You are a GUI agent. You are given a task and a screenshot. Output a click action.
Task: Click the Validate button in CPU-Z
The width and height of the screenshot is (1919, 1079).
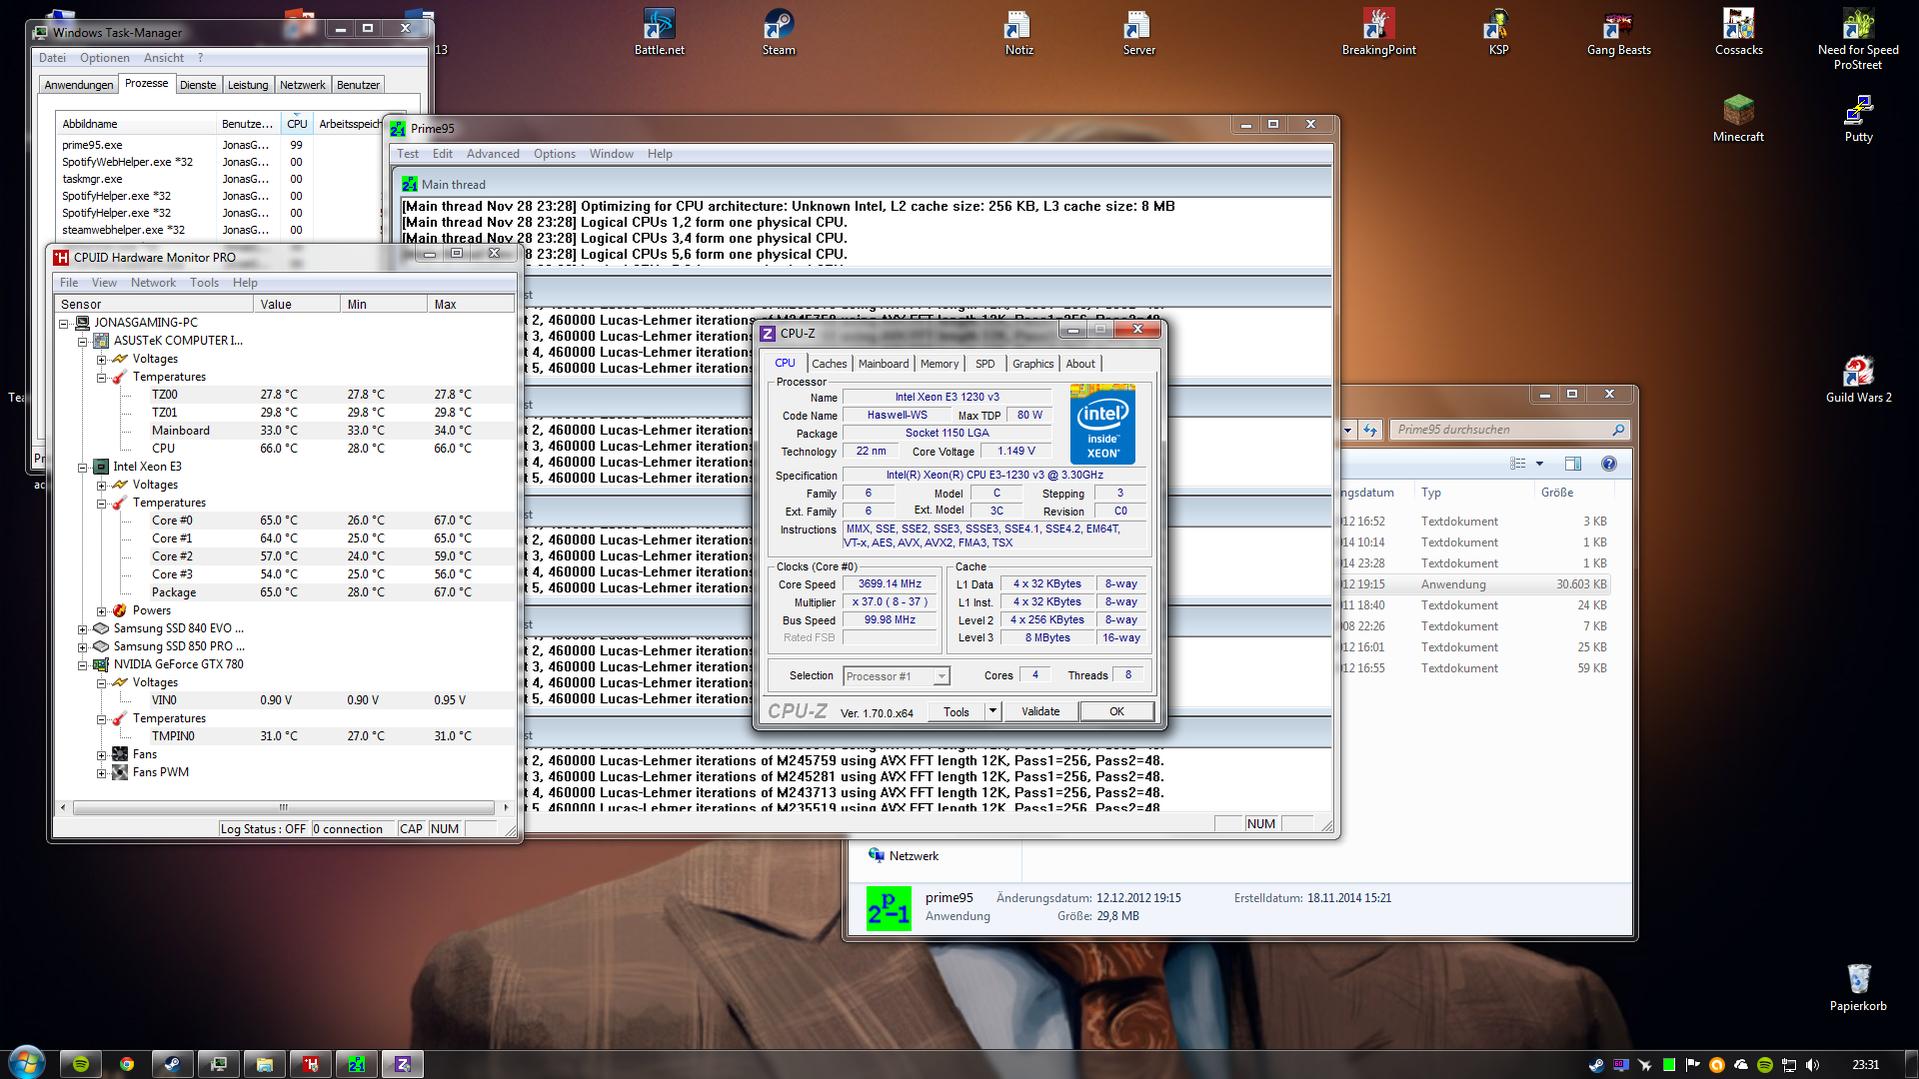coord(1040,711)
